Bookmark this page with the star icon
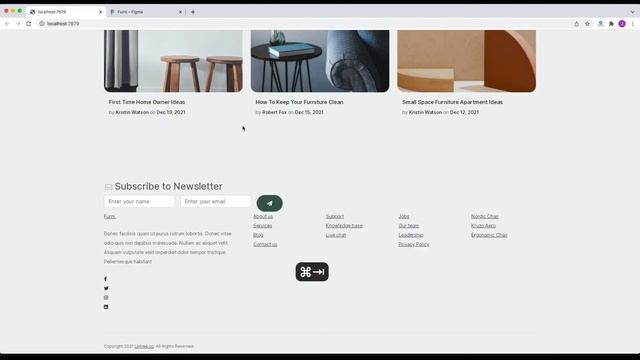Screen dimensions: 640x360 [587, 24]
